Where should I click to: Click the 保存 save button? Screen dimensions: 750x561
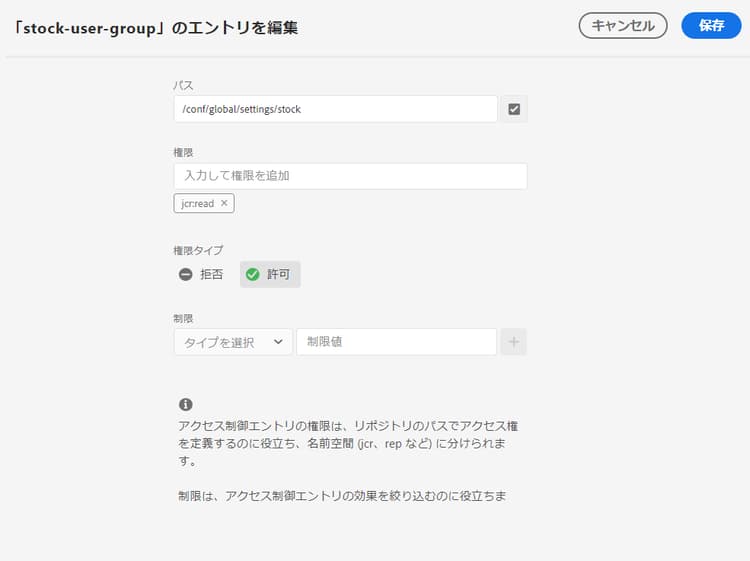point(711,25)
